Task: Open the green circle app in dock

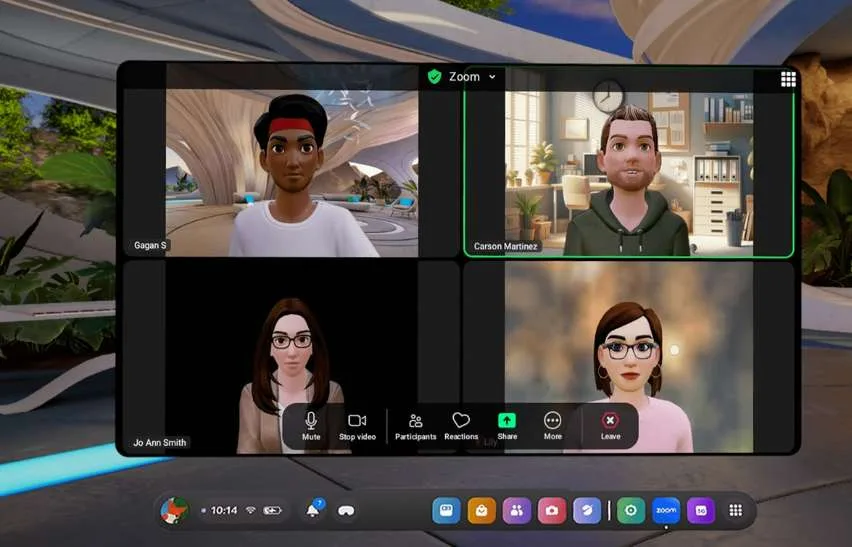Action: point(631,511)
